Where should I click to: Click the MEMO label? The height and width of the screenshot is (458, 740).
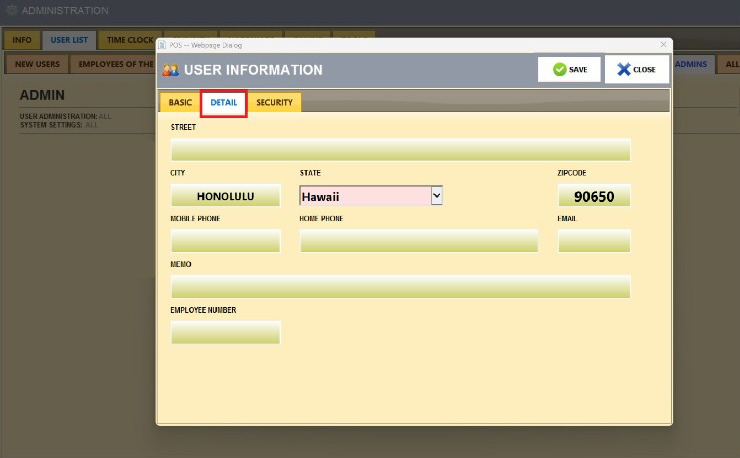[x=181, y=264]
